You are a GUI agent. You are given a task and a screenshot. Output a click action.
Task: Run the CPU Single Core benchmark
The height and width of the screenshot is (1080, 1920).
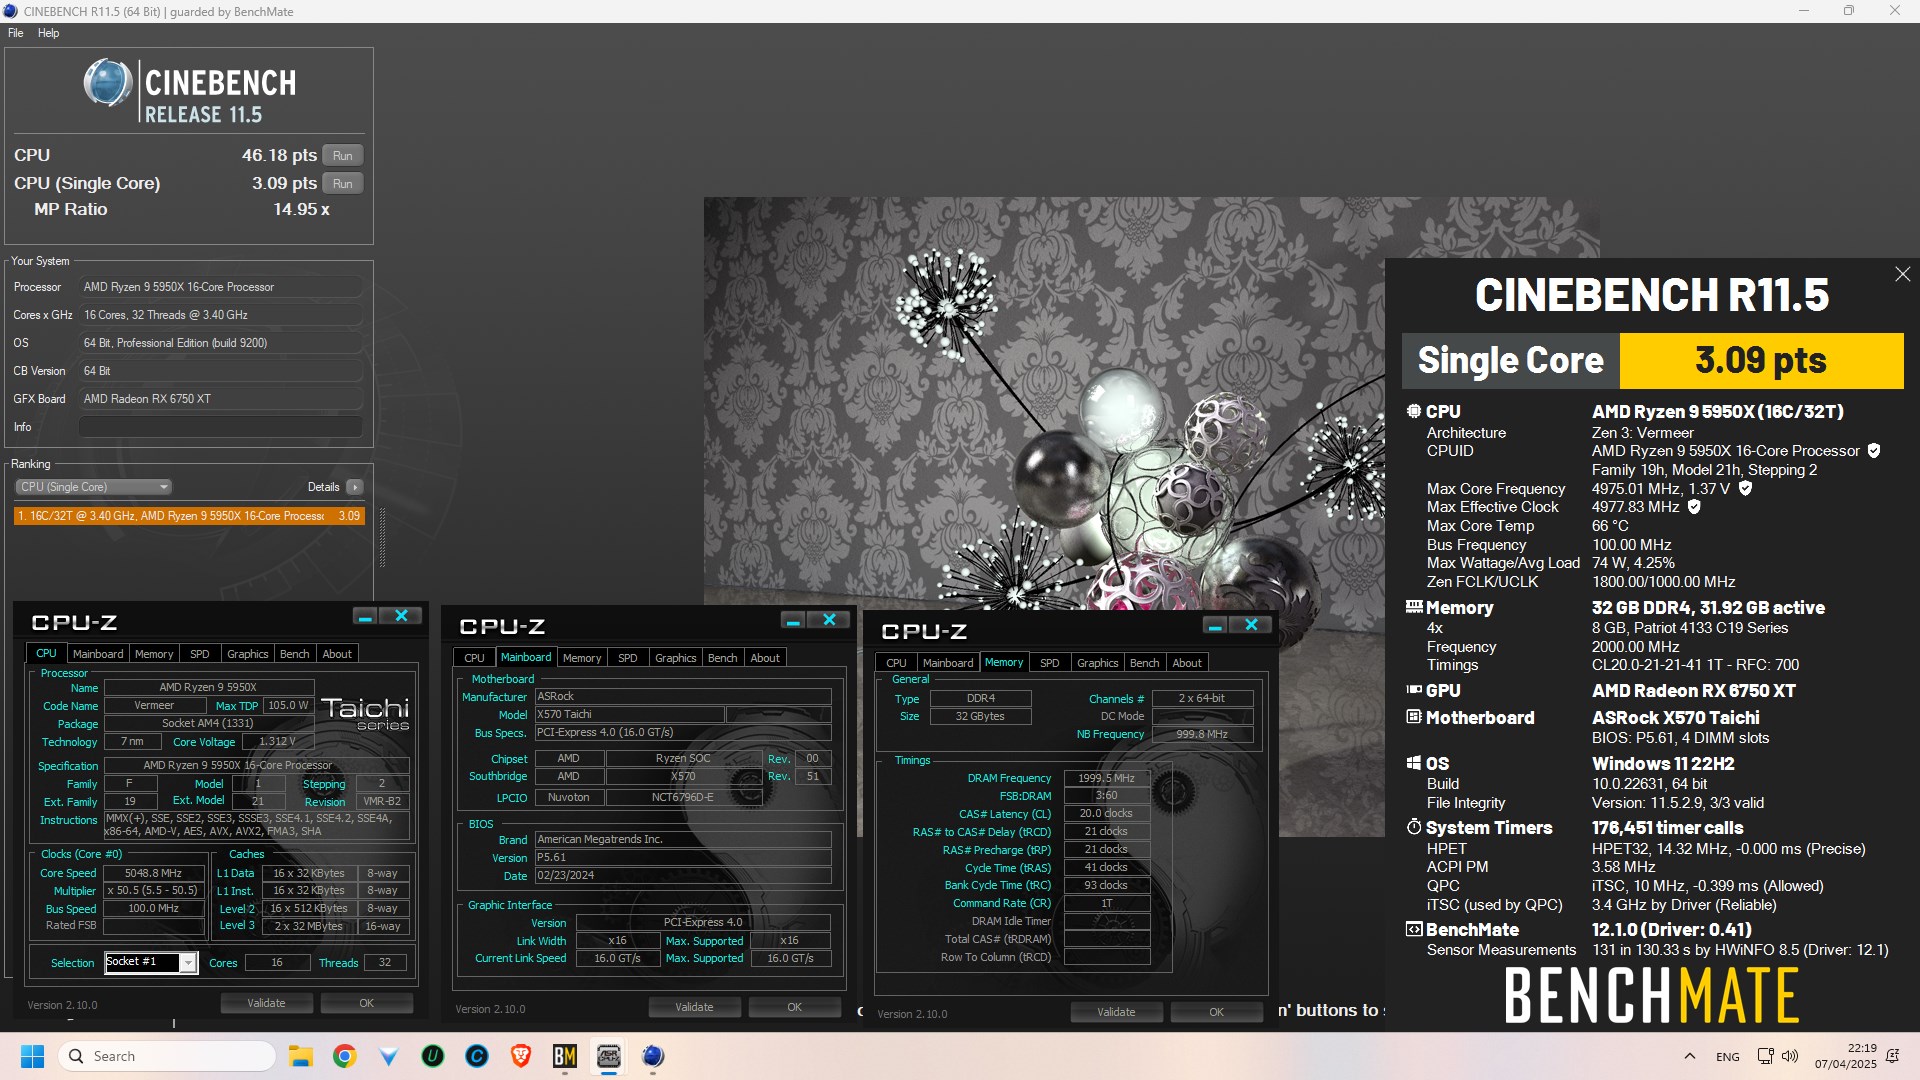click(x=343, y=184)
